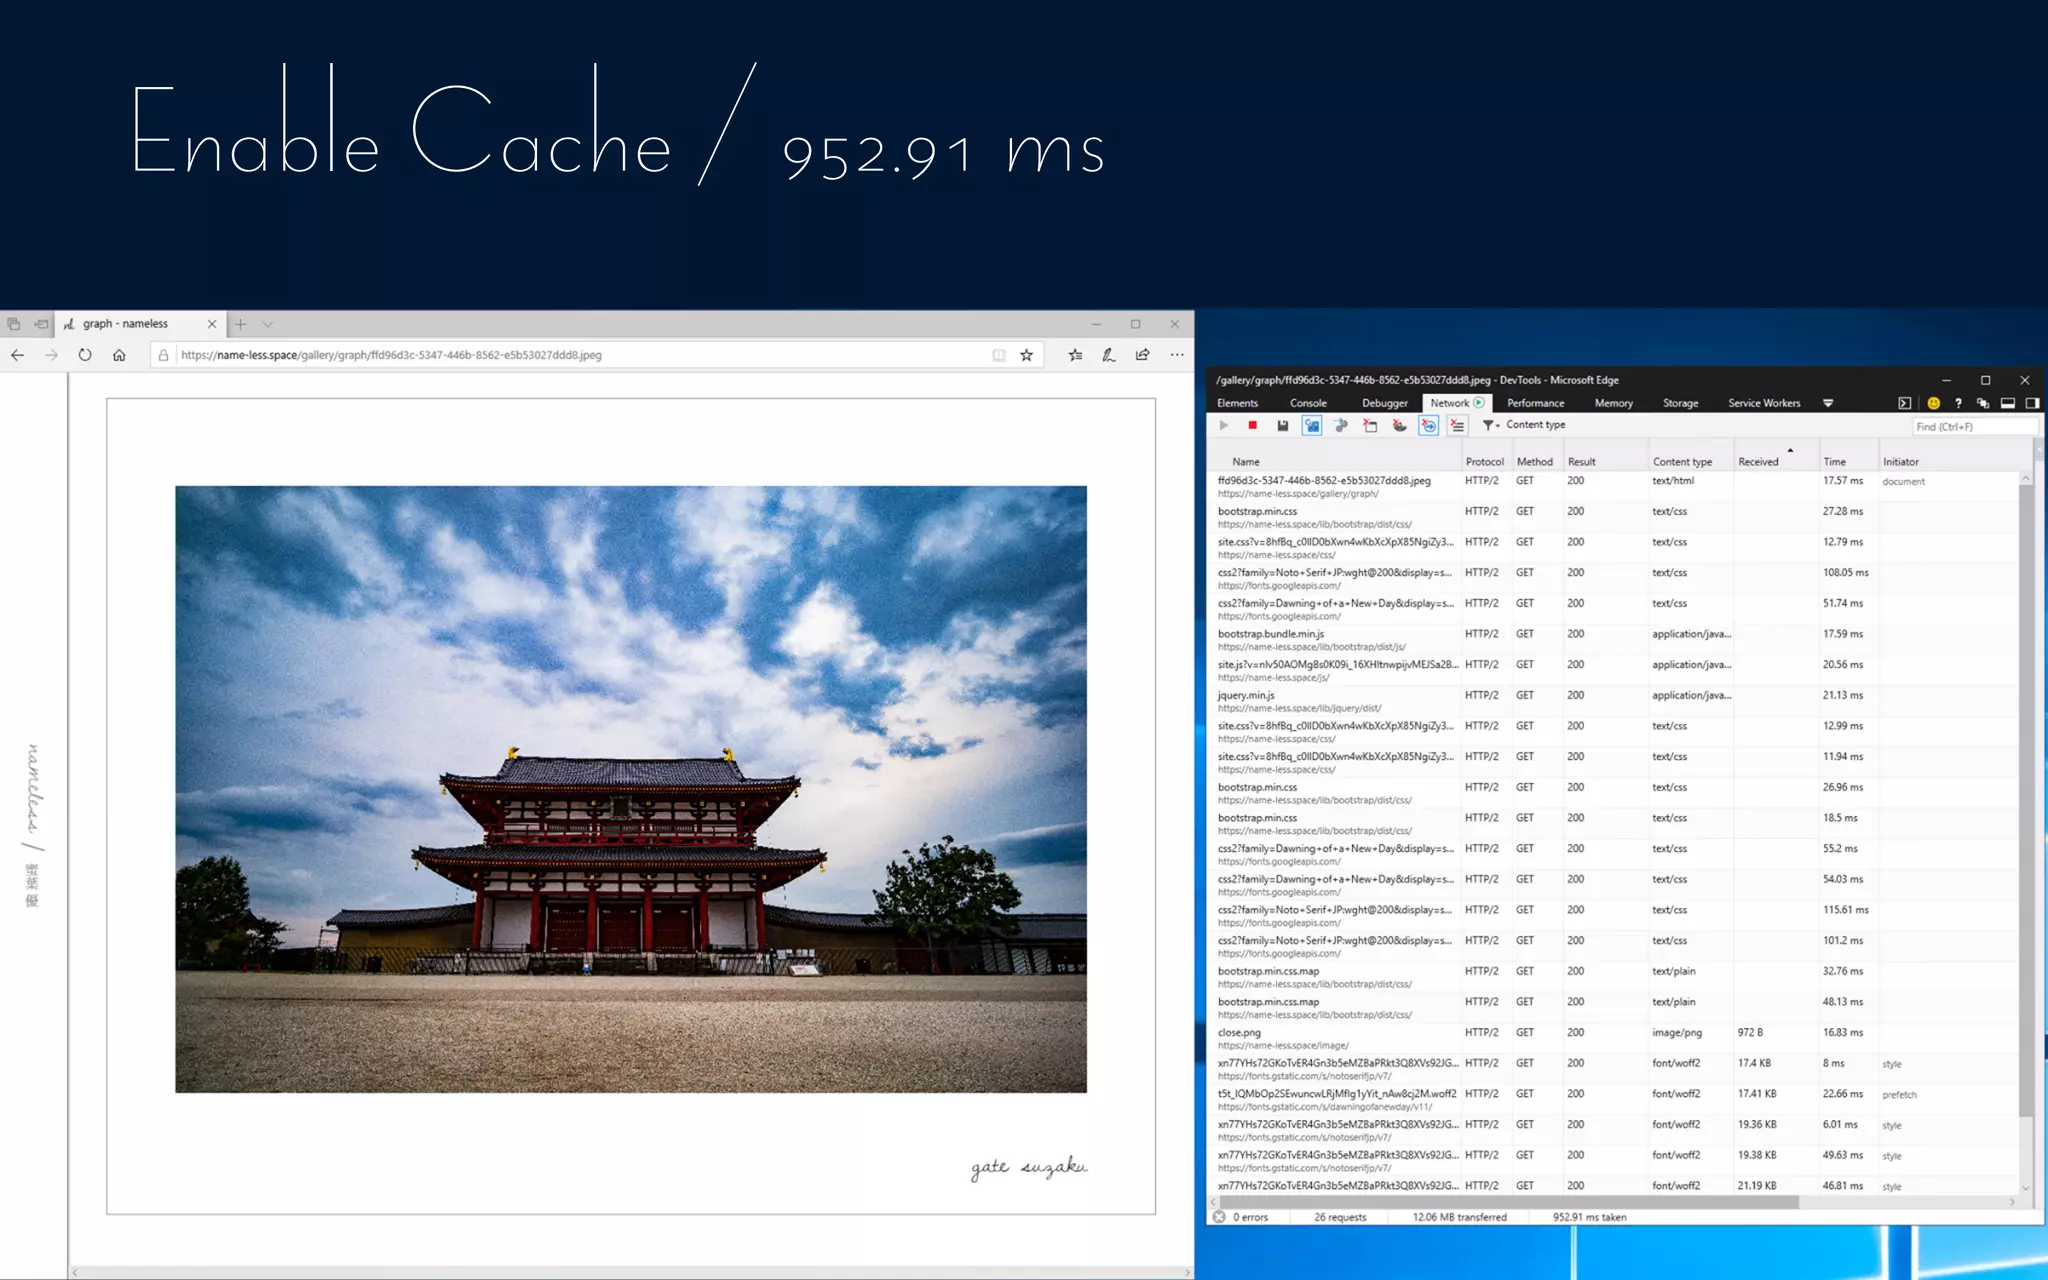The width and height of the screenshot is (2048, 1280).
Task: Click the Edge page horizontal scrollbar
Action: 631,1273
